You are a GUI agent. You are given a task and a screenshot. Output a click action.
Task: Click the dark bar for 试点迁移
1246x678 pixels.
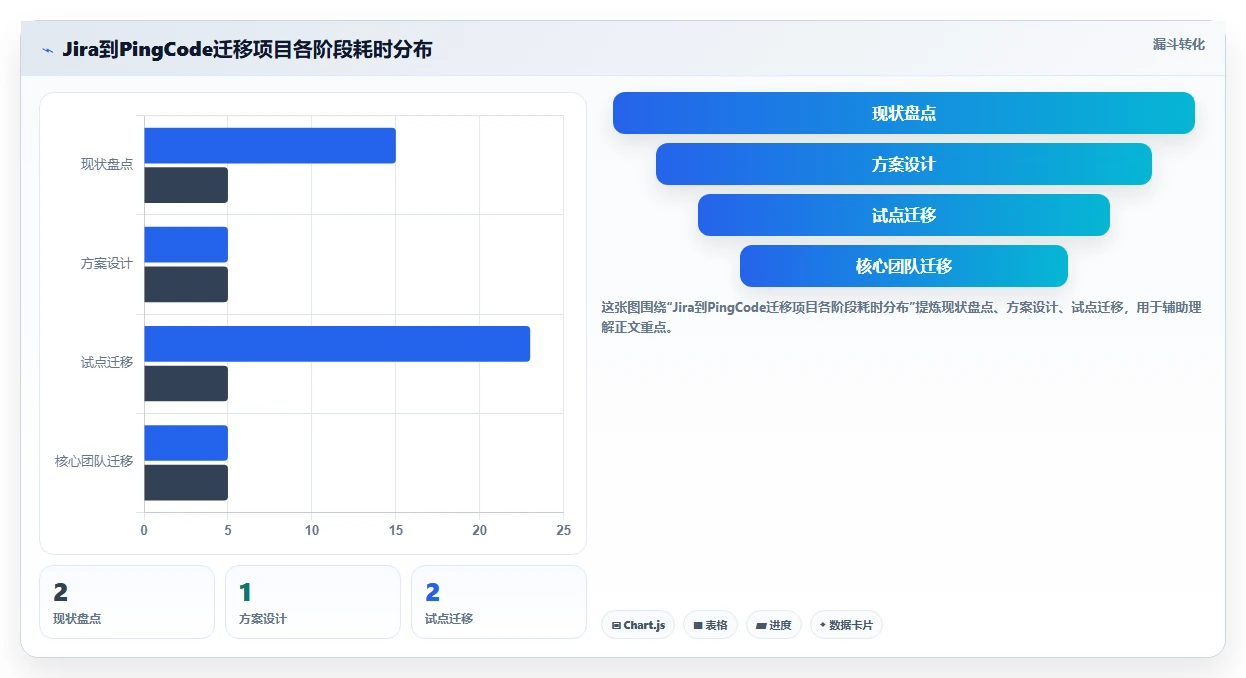[186, 383]
